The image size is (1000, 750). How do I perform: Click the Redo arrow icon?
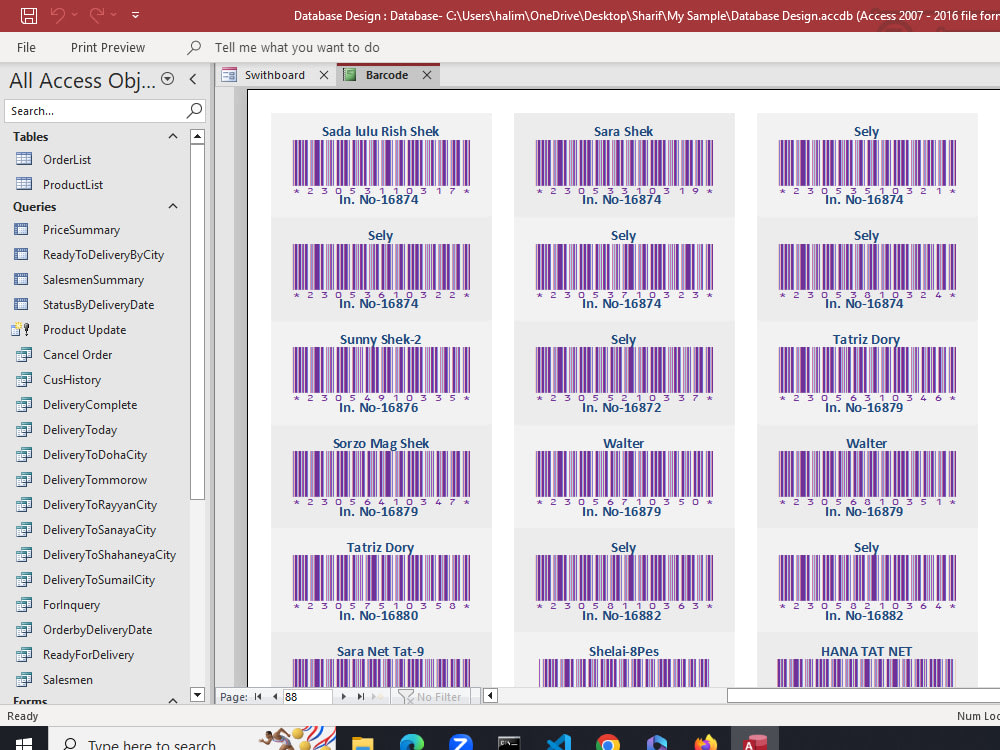point(97,15)
